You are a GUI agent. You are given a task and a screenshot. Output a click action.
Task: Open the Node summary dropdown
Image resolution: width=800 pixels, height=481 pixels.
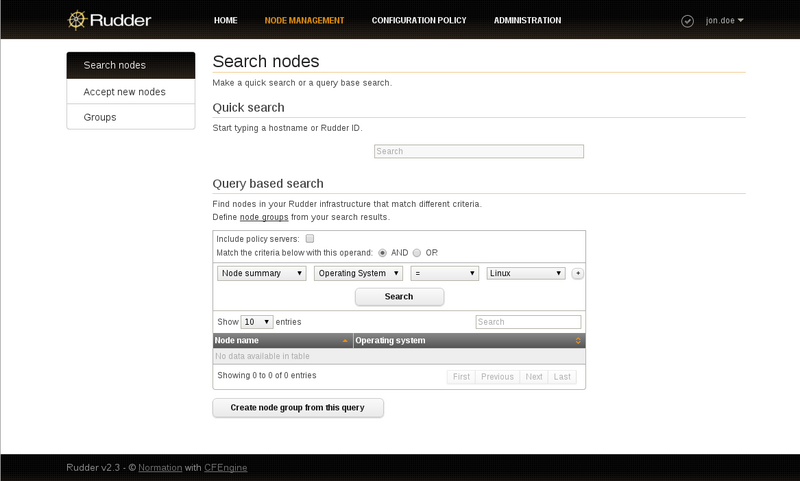coord(262,273)
